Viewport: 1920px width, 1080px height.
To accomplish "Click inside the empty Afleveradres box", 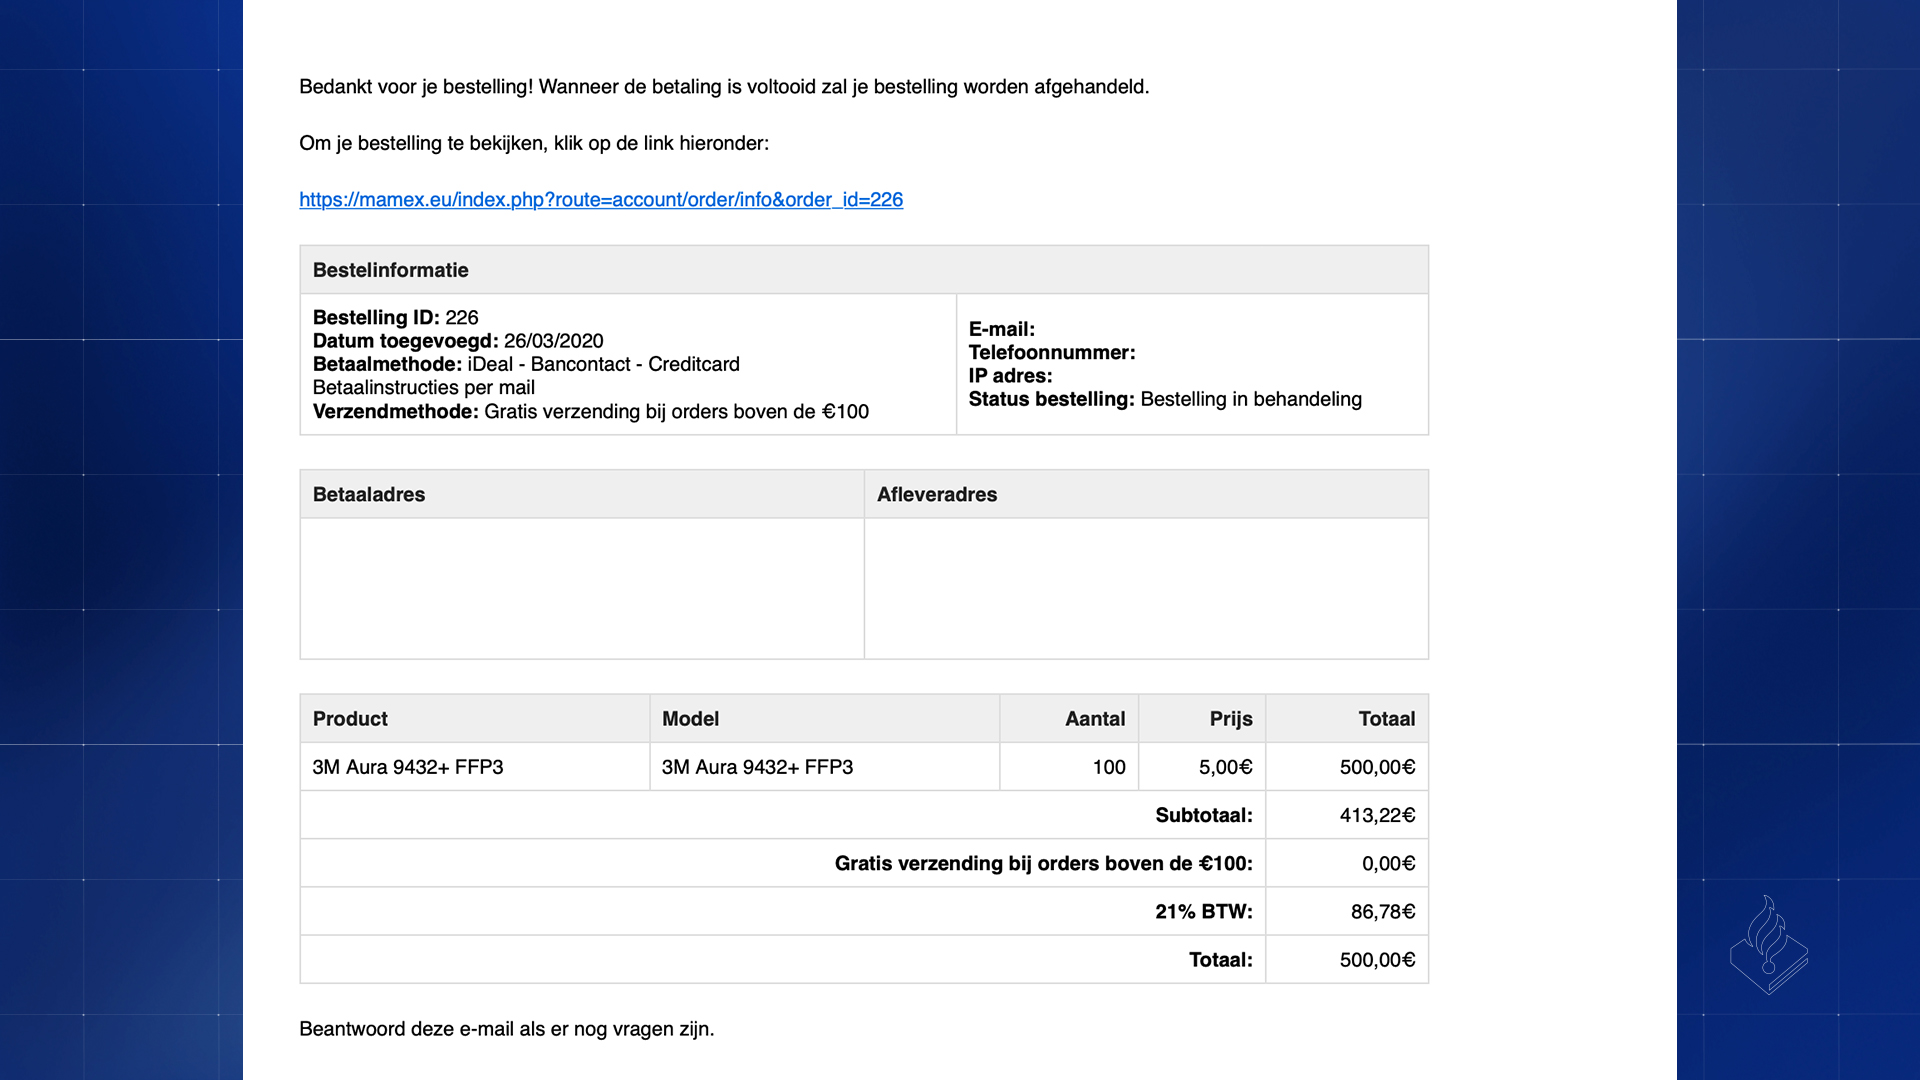I will tap(1146, 588).
